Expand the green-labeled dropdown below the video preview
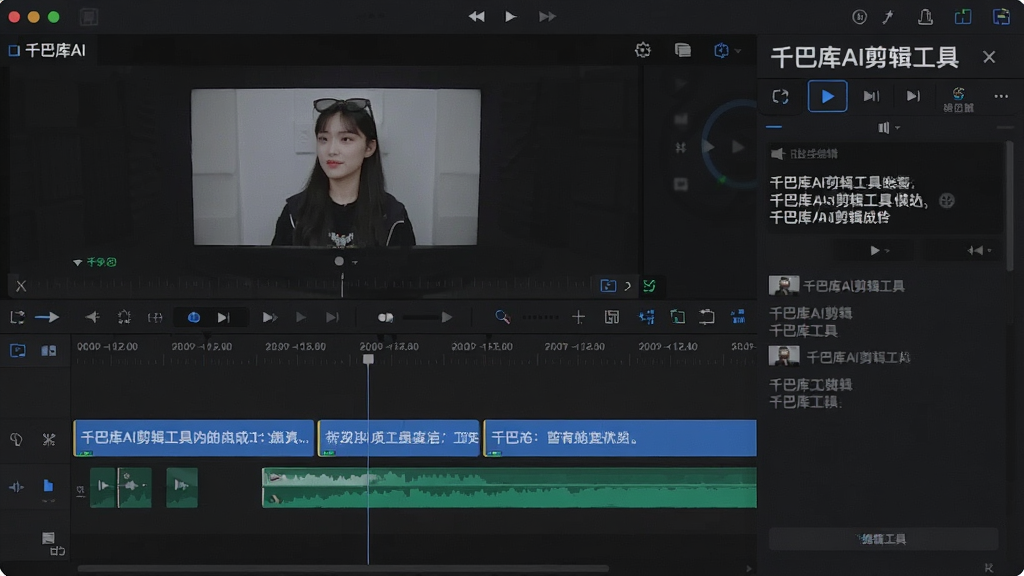Image resolution: width=1024 pixels, height=576 pixels. (95, 262)
